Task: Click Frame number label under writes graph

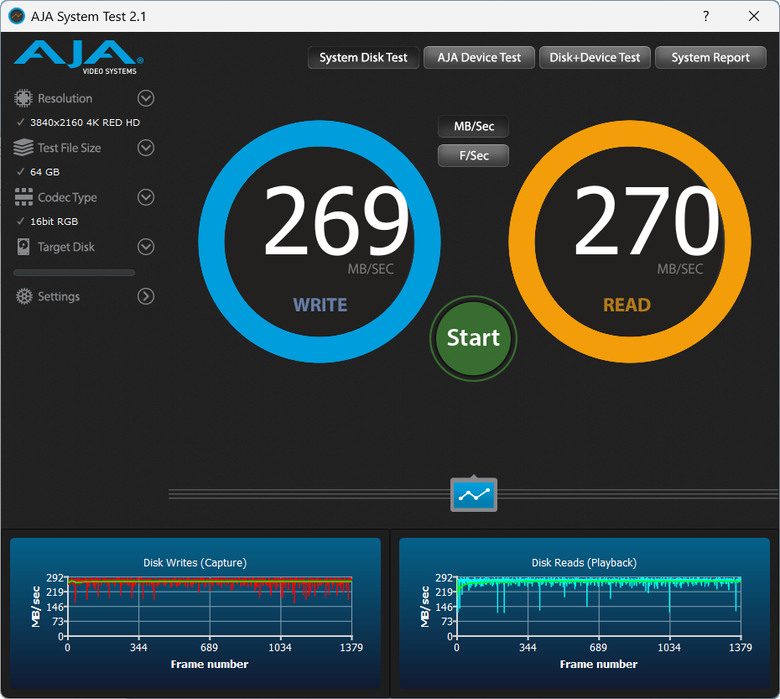Action: [x=209, y=664]
